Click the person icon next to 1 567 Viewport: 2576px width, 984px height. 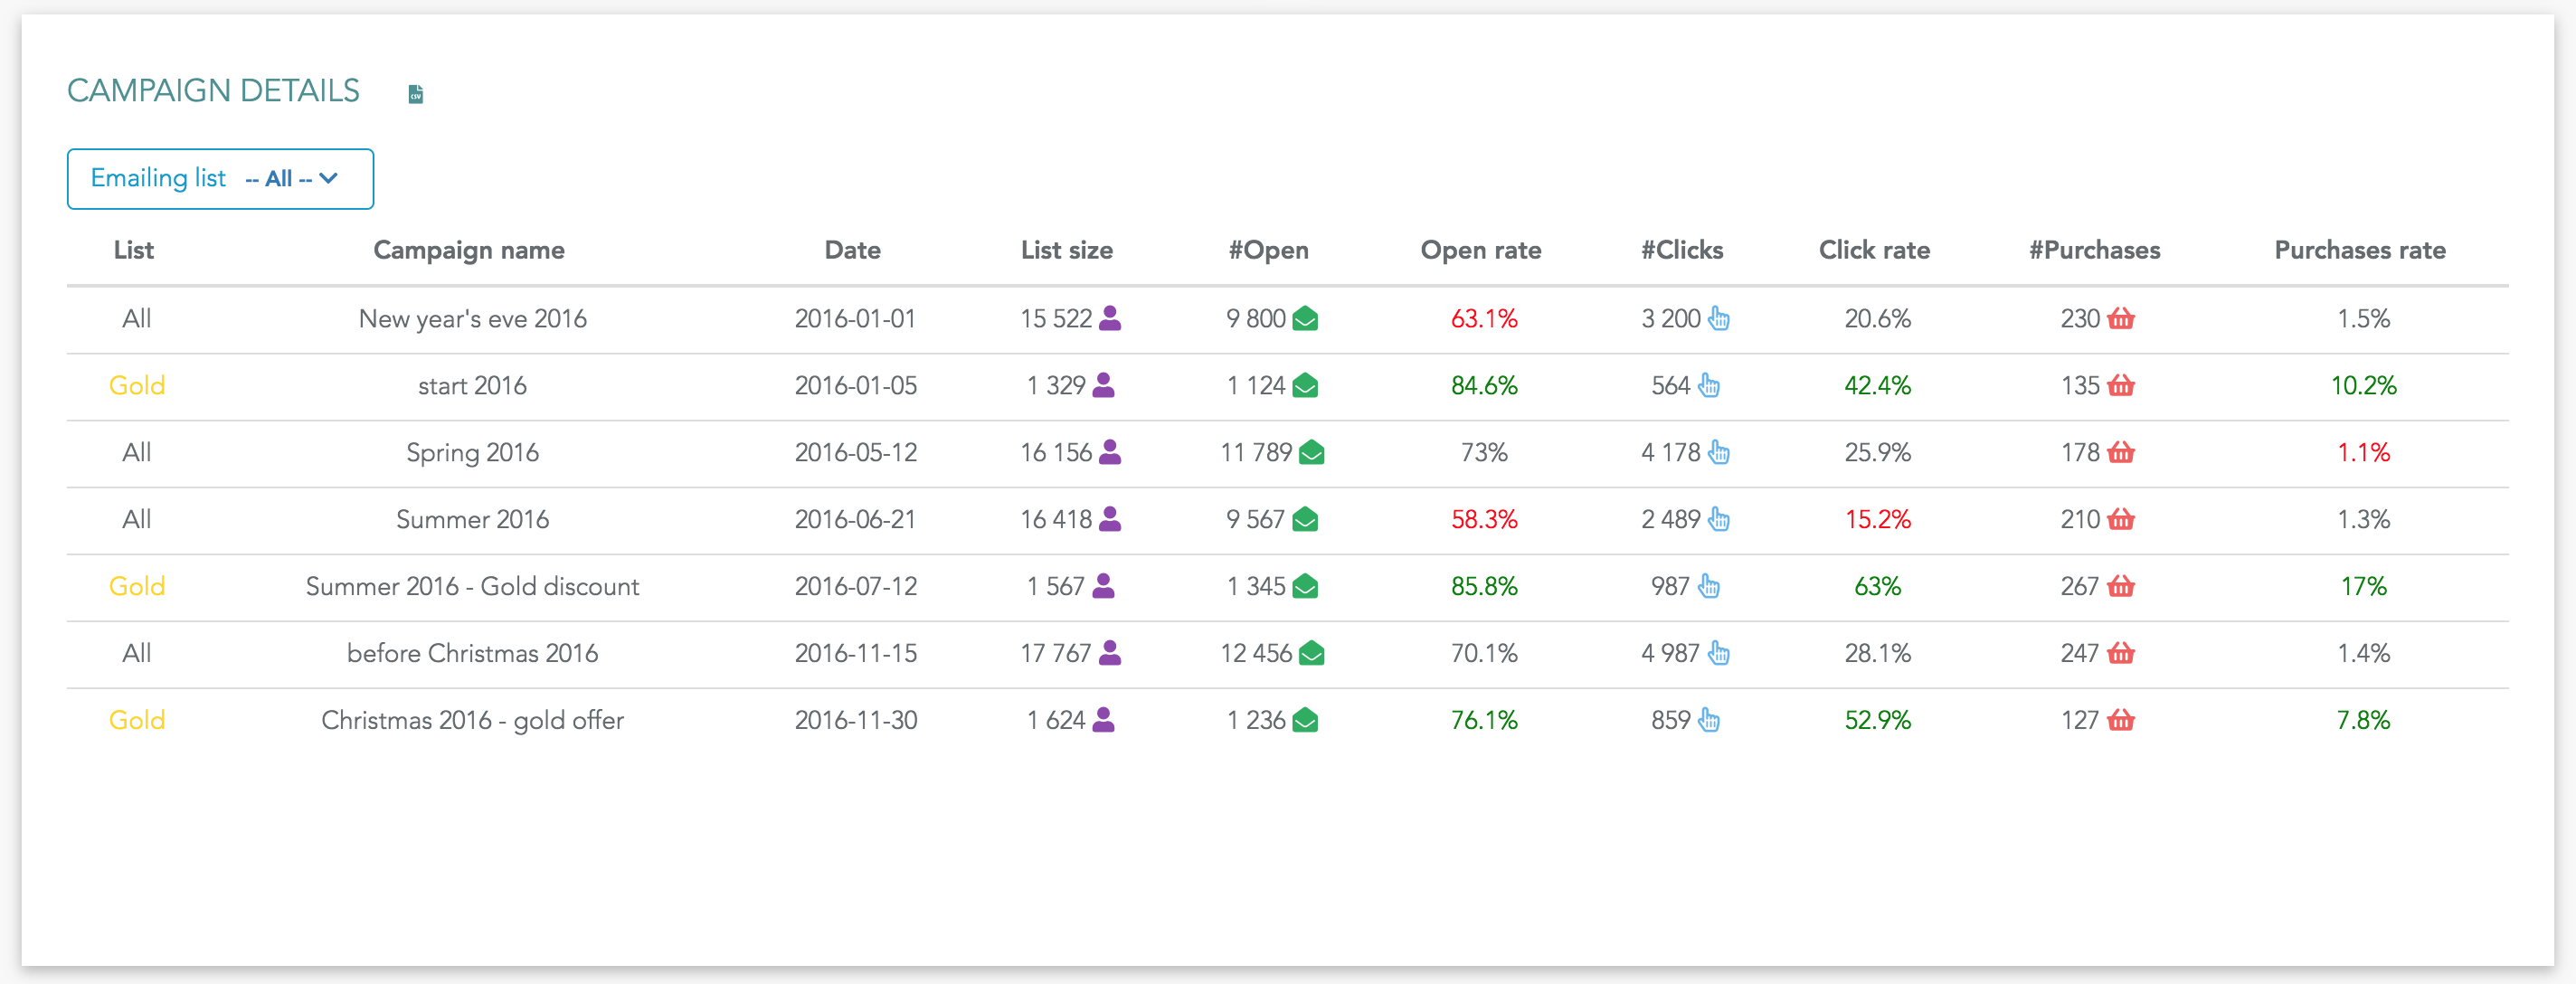[1103, 586]
